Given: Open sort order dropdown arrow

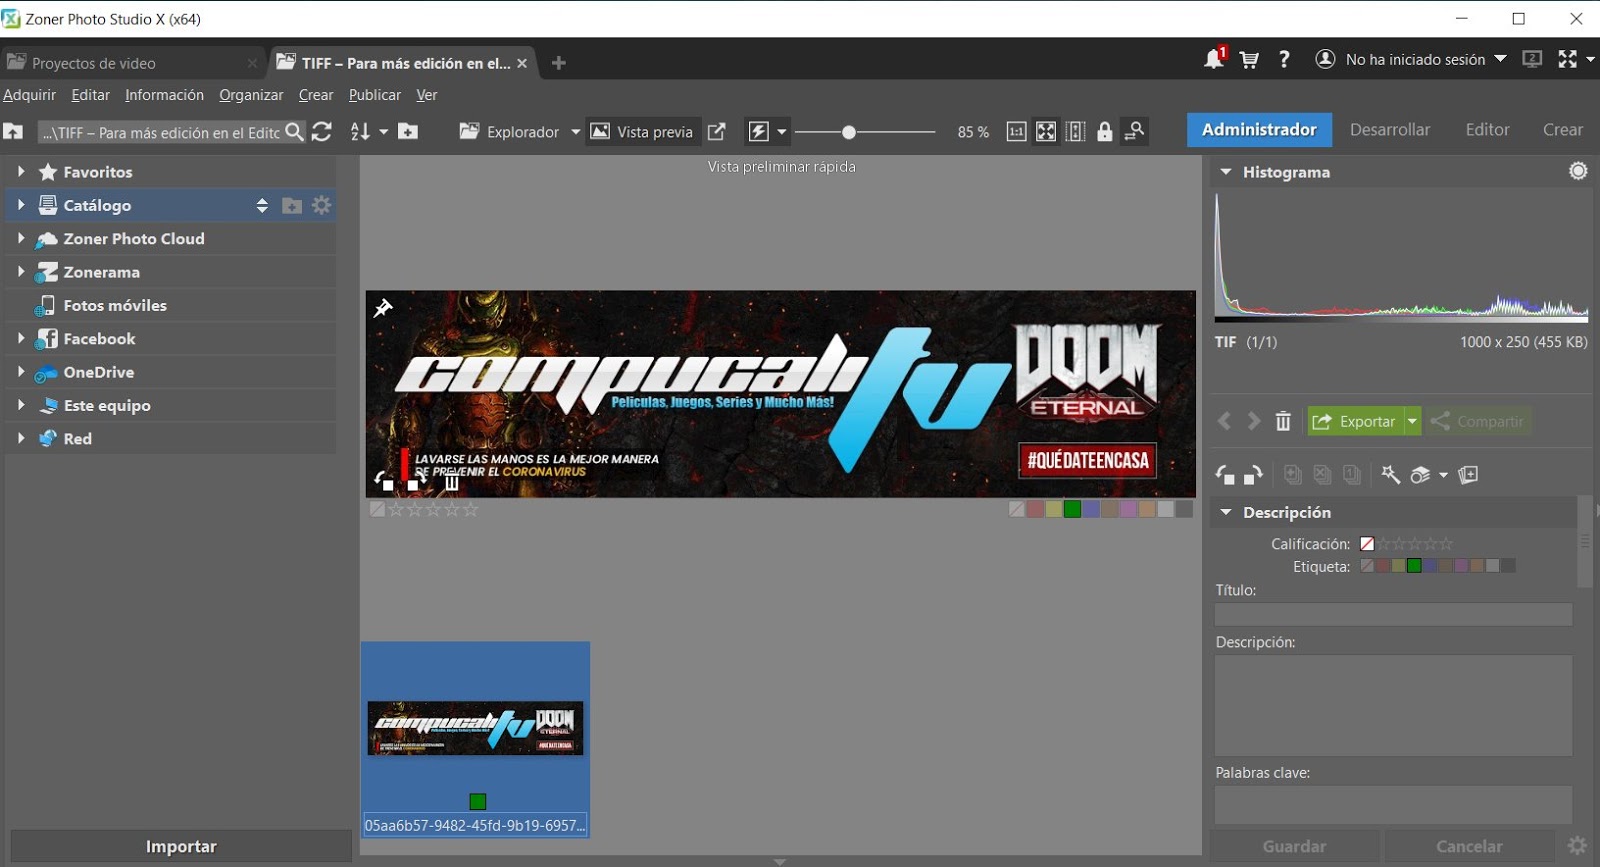Looking at the screenshot, I should pyautogui.click(x=383, y=132).
